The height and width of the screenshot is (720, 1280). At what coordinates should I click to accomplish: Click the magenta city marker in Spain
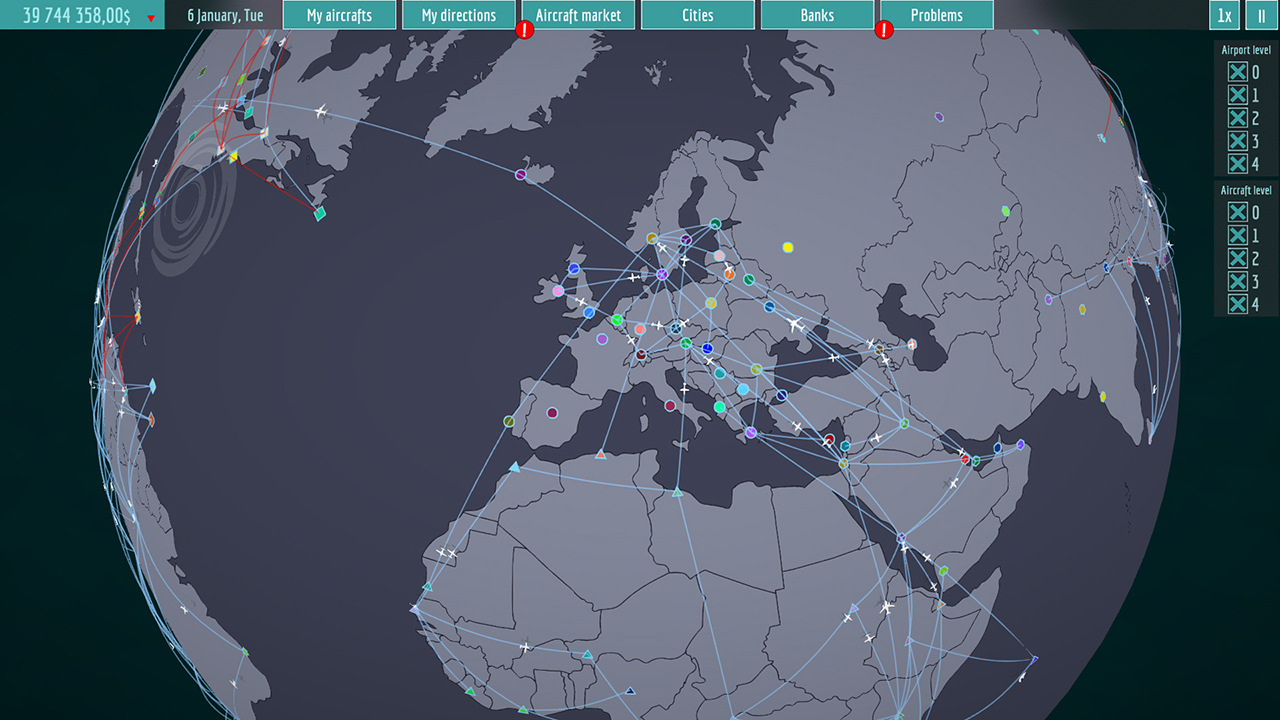(552, 411)
